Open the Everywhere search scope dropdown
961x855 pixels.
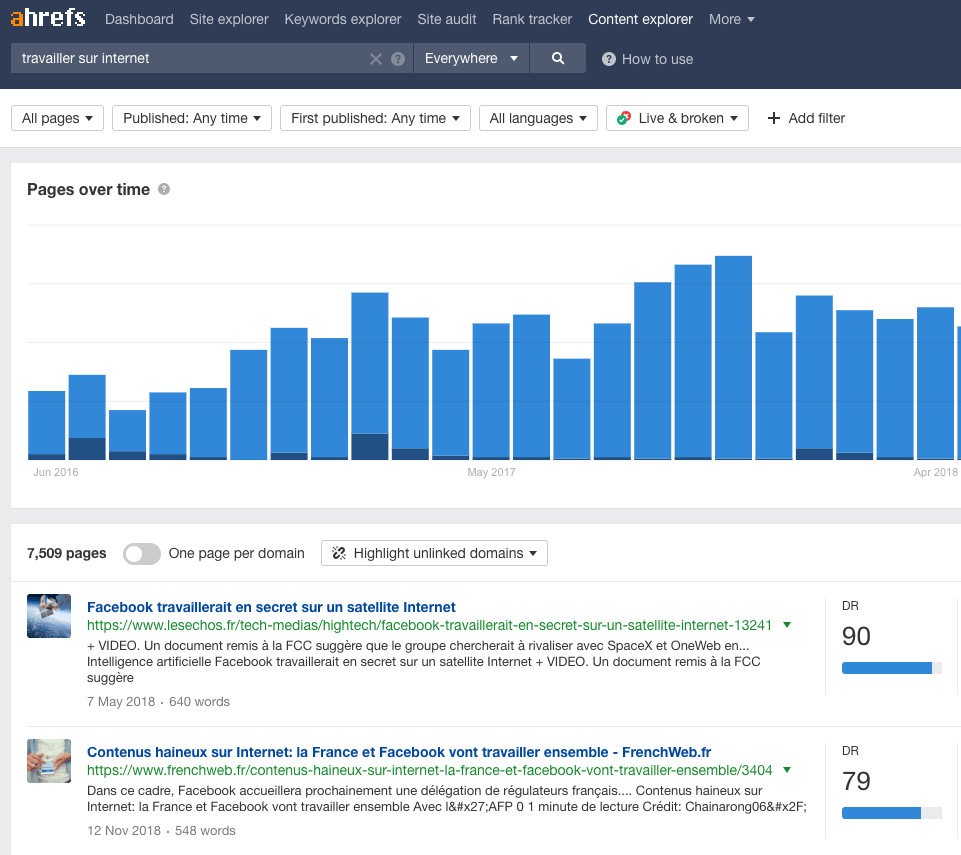pyautogui.click(x=471, y=58)
